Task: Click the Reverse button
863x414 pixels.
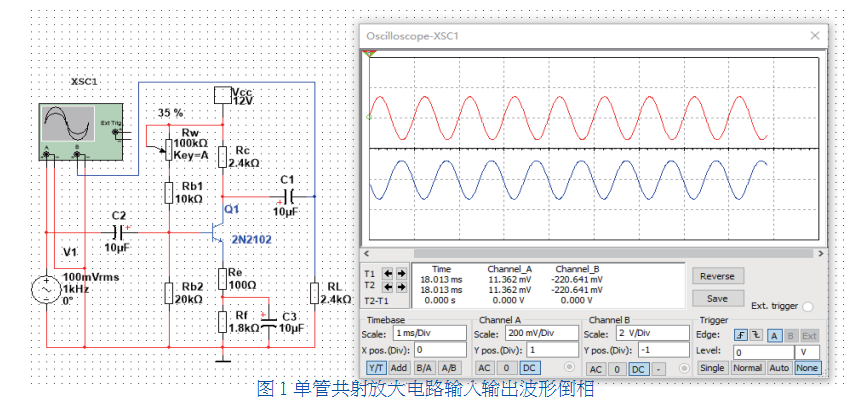Action: click(716, 276)
